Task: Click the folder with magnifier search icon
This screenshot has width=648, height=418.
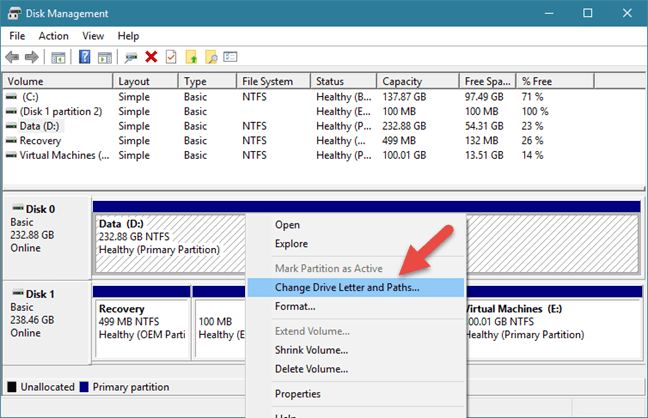Action: pyautogui.click(x=213, y=57)
